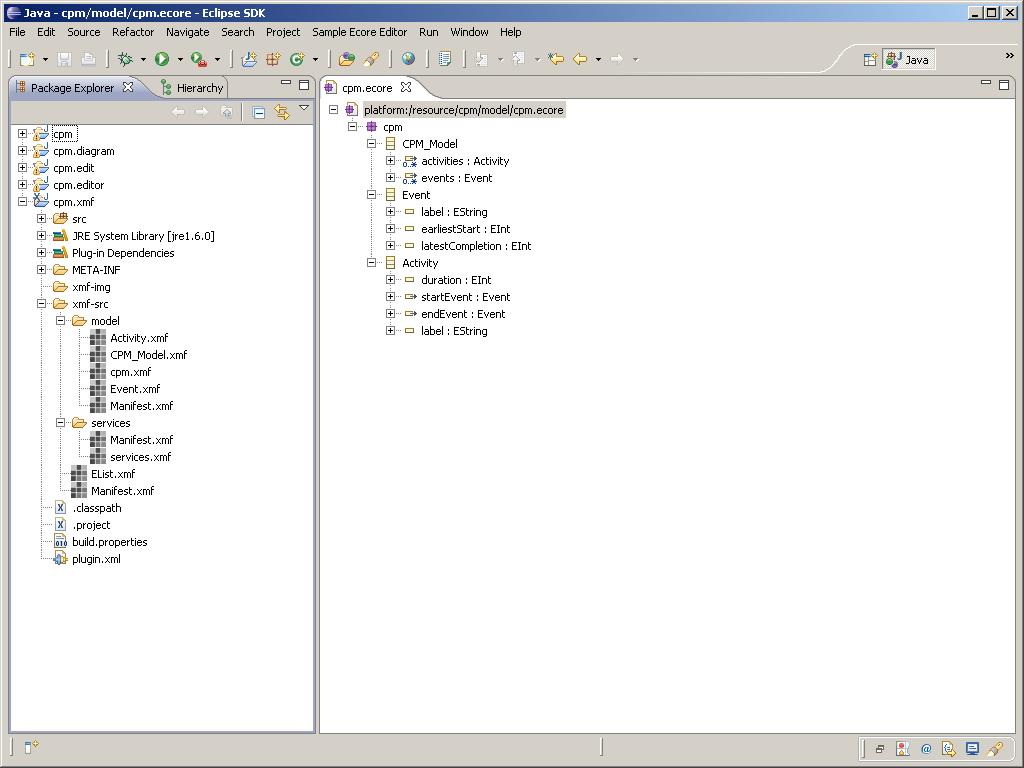Open the External Tools dropdown arrow
This screenshot has height=768, width=1024.
point(217,59)
